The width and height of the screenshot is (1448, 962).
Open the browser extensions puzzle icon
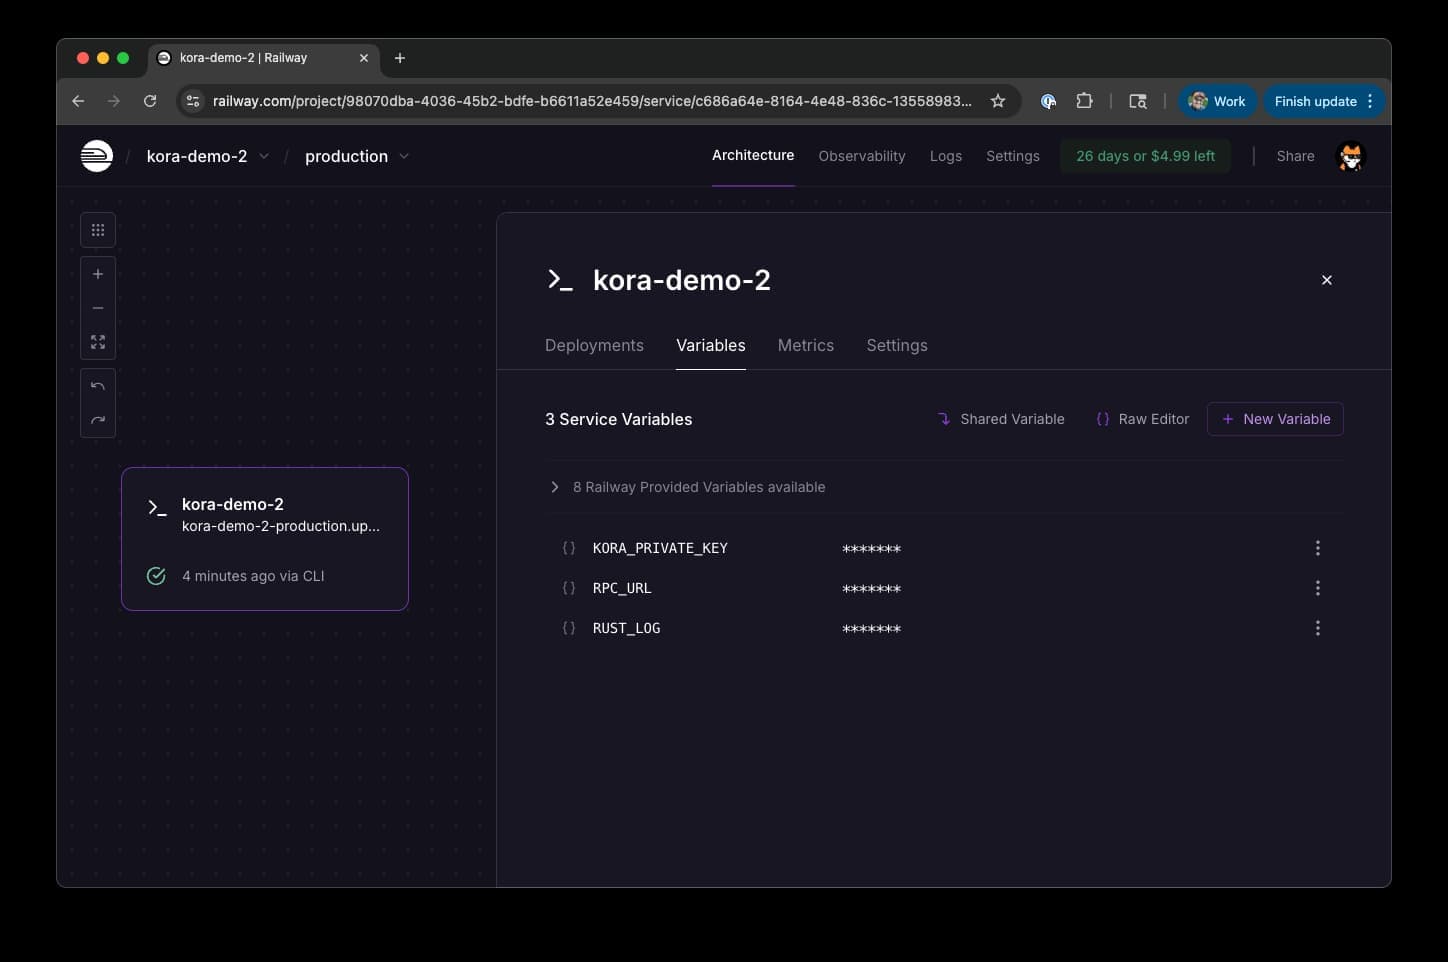1084,101
